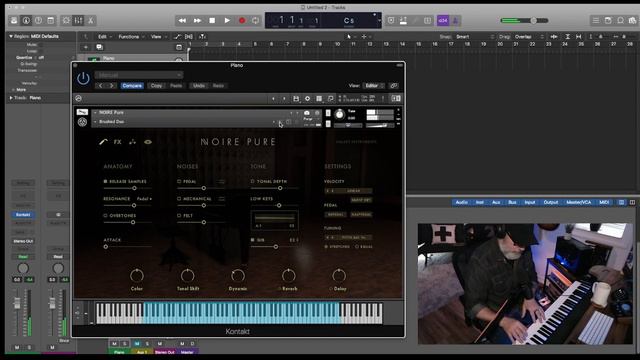Open the Resonance Pedal dropdown

tap(144, 199)
